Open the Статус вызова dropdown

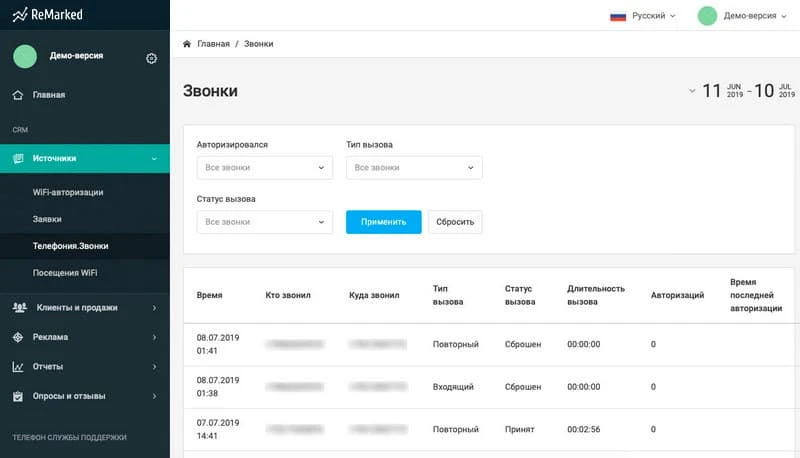click(265, 222)
